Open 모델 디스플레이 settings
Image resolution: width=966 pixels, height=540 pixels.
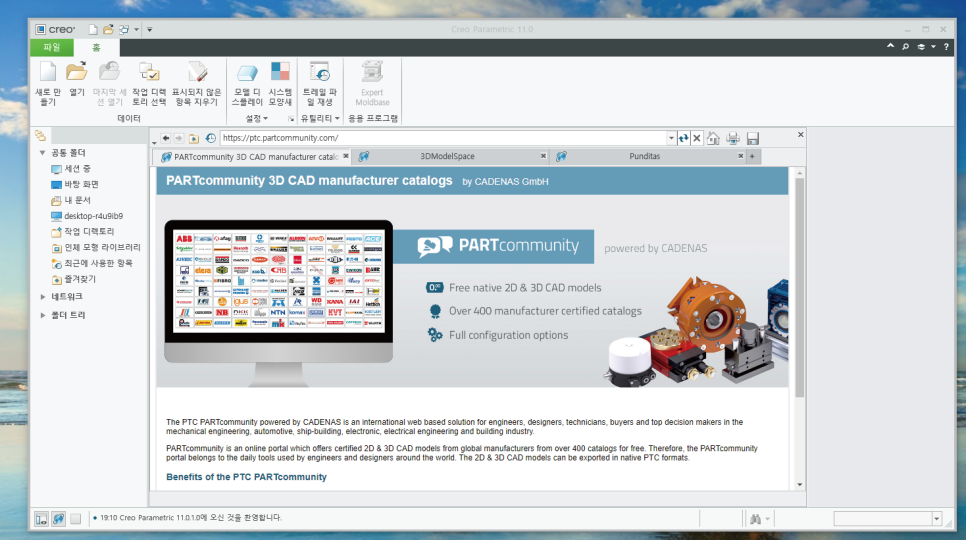(x=247, y=84)
